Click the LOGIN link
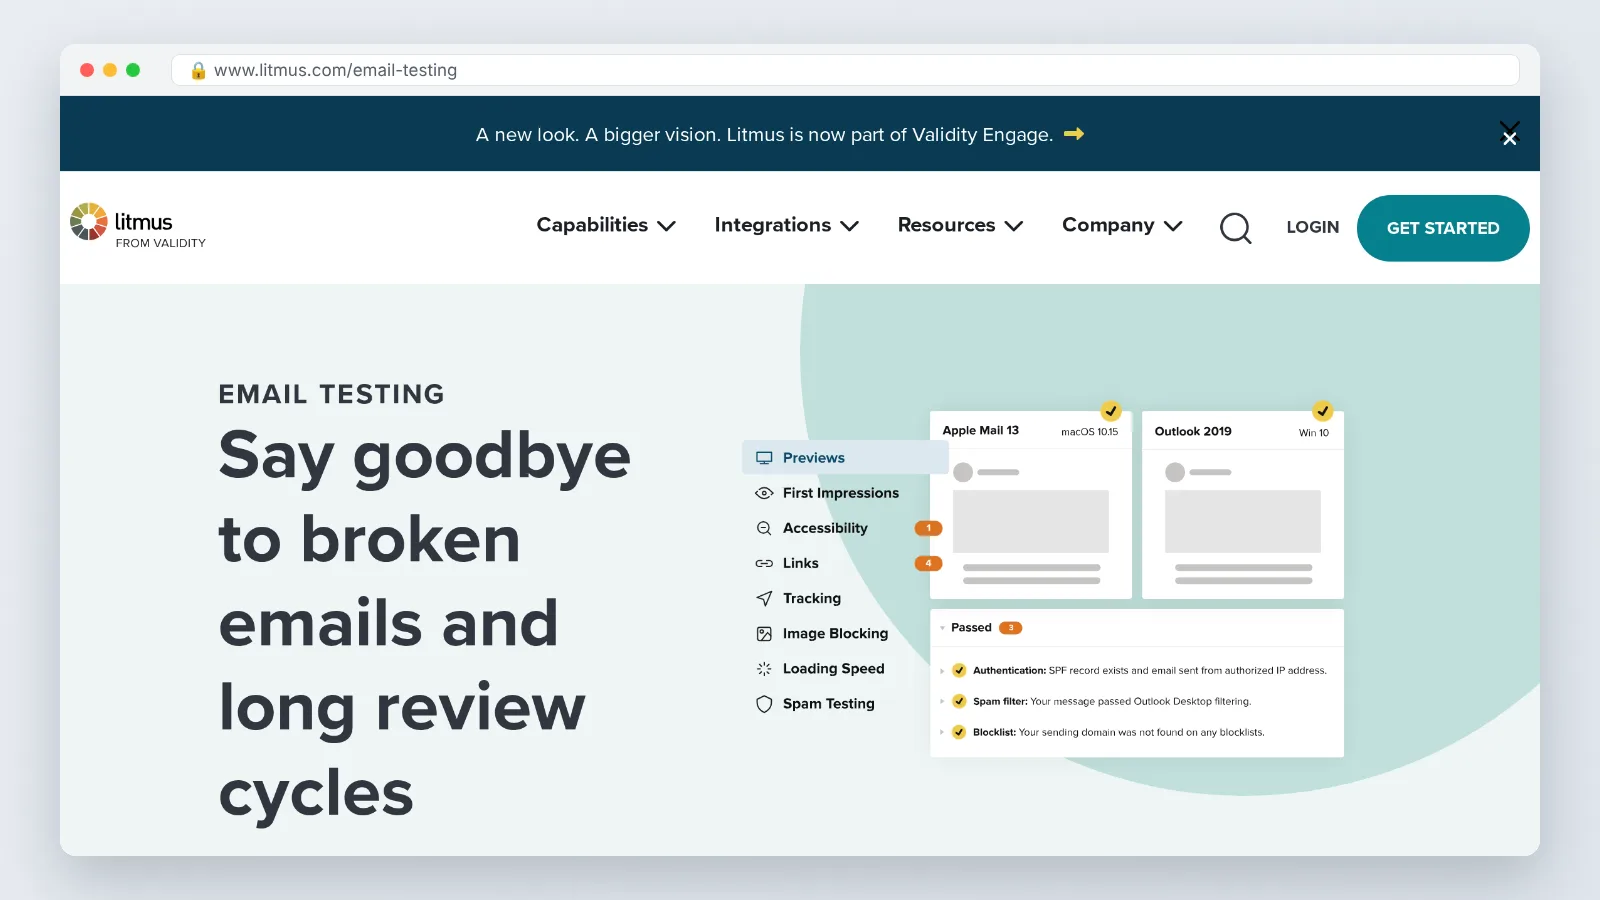The image size is (1600, 900). [x=1312, y=227]
